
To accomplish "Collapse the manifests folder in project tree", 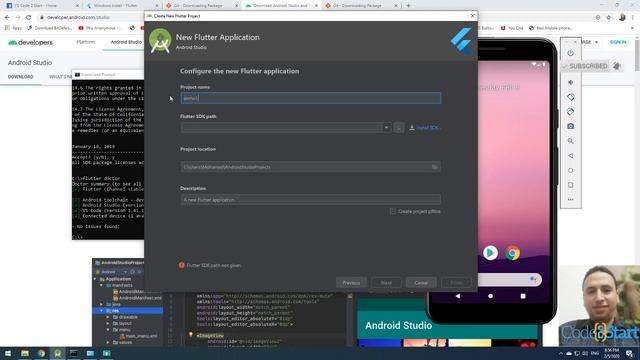I will tap(102, 285).
